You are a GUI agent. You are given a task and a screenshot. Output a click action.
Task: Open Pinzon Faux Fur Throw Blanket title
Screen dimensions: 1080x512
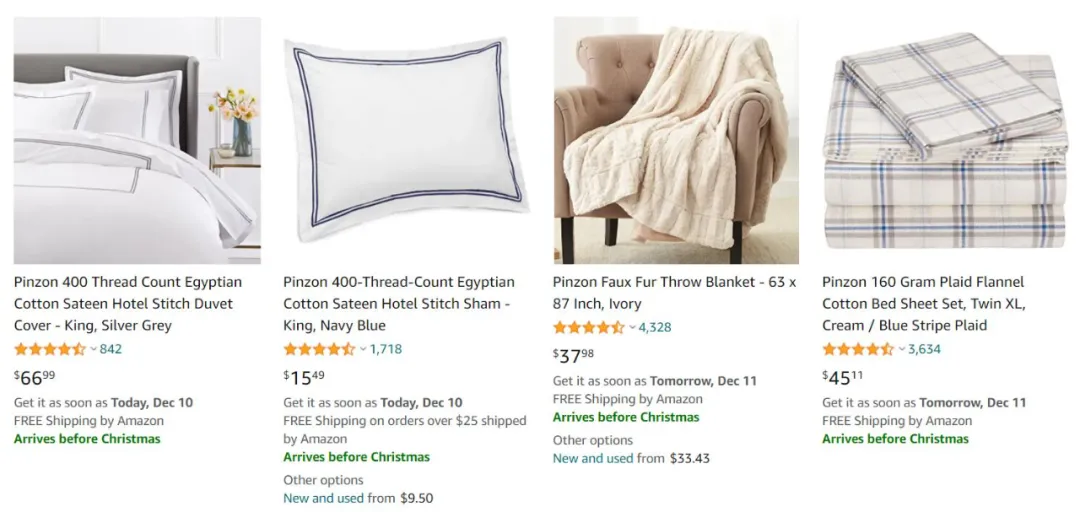tap(674, 293)
